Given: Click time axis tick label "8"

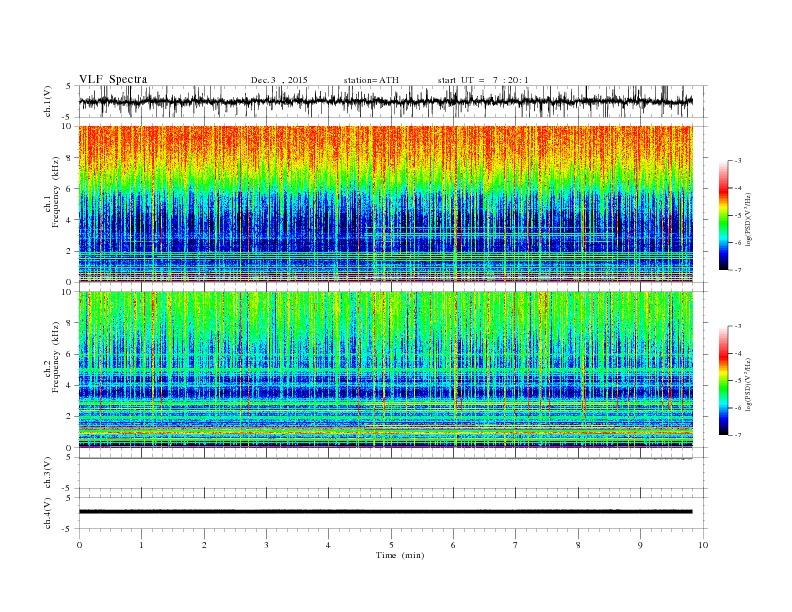Looking at the screenshot, I should (x=578, y=545).
